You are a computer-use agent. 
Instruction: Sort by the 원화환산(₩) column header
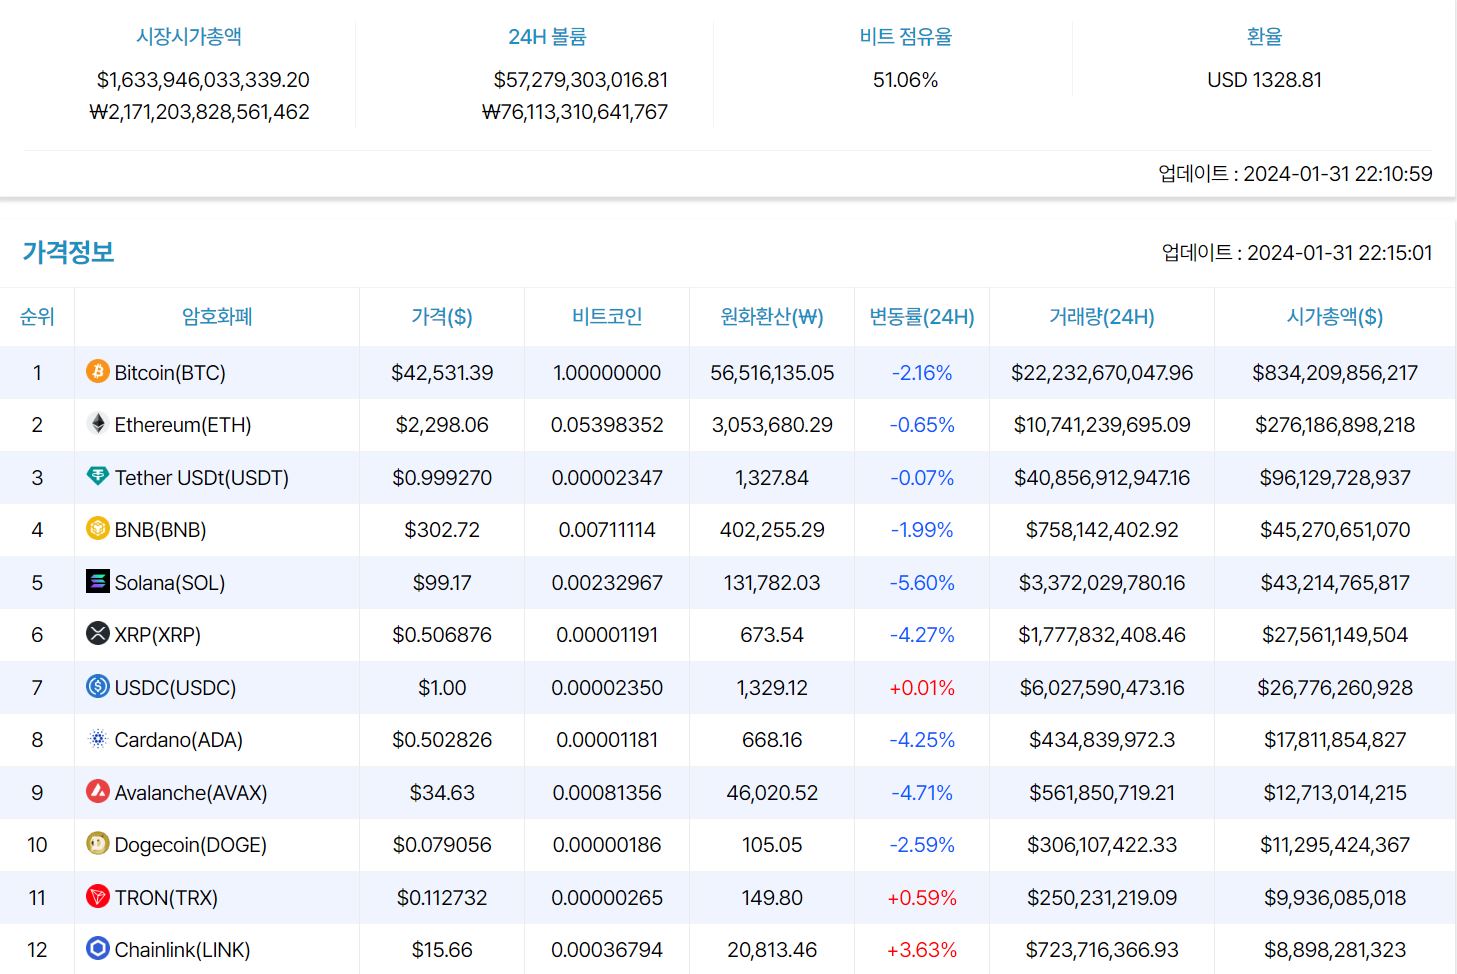coord(772,317)
